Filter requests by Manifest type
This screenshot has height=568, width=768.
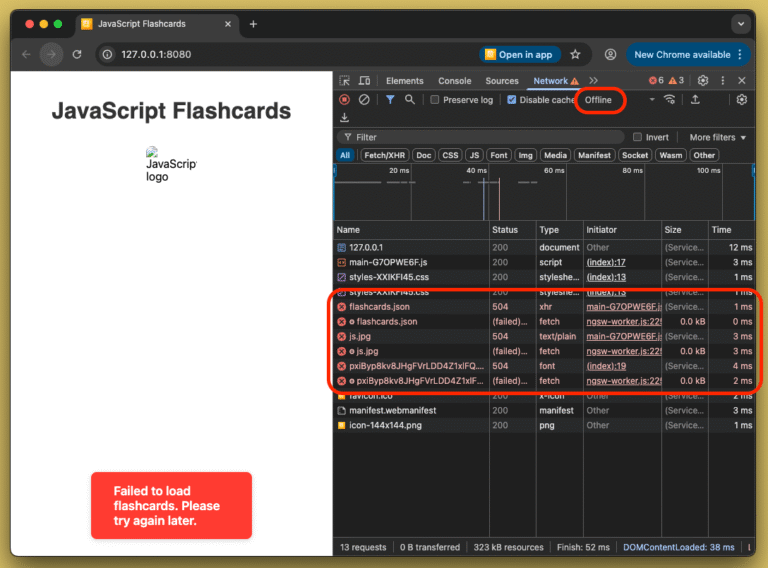594,155
